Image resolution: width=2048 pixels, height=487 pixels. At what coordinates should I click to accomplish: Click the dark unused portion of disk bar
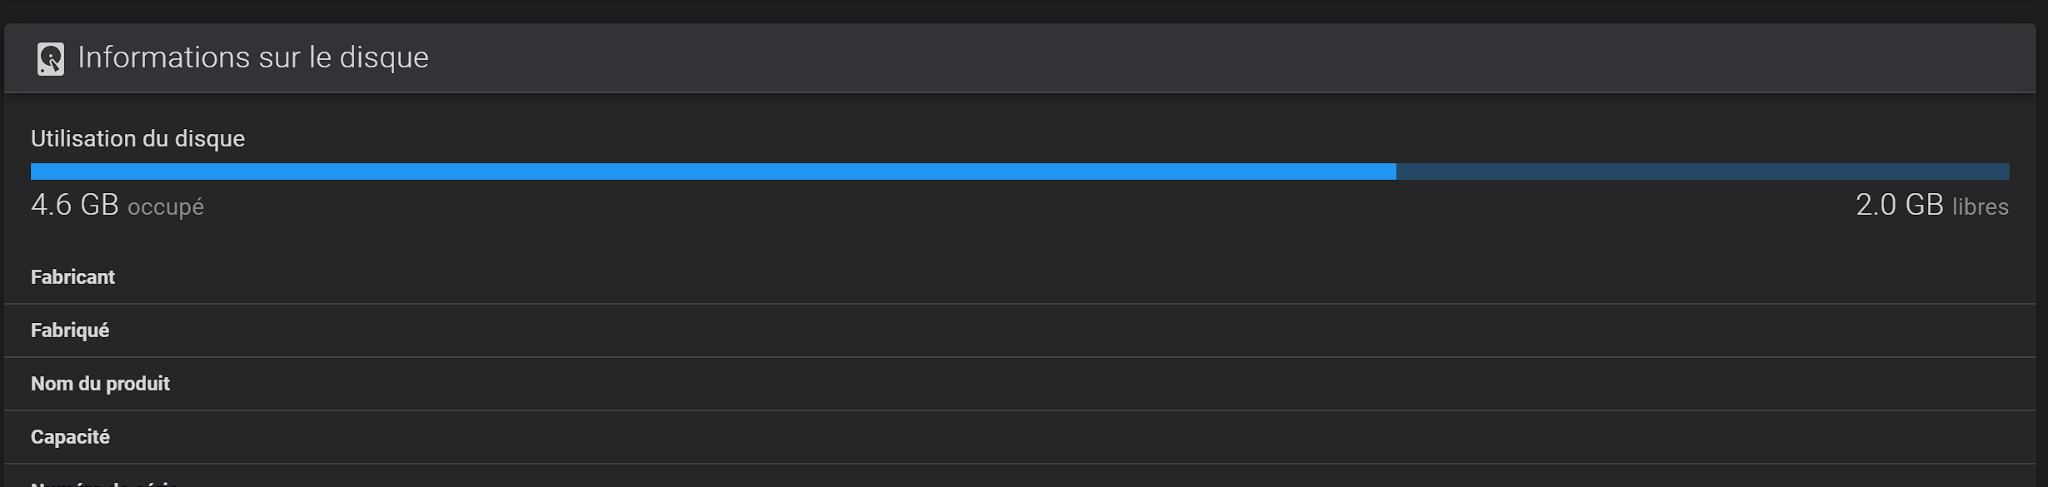[x=1702, y=171]
